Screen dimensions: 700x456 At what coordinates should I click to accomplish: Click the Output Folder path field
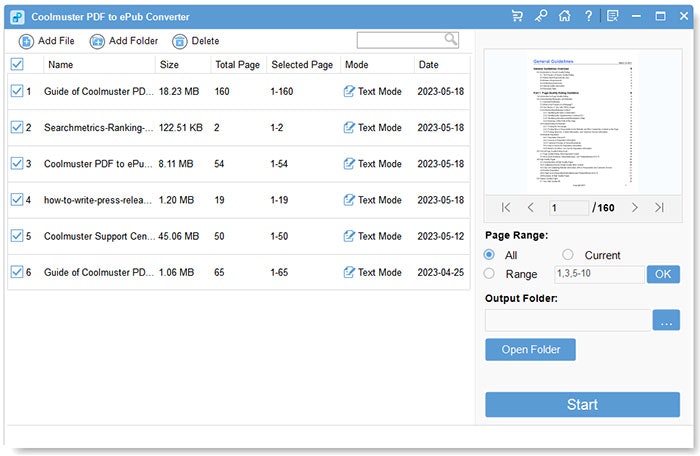[x=568, y=320]
